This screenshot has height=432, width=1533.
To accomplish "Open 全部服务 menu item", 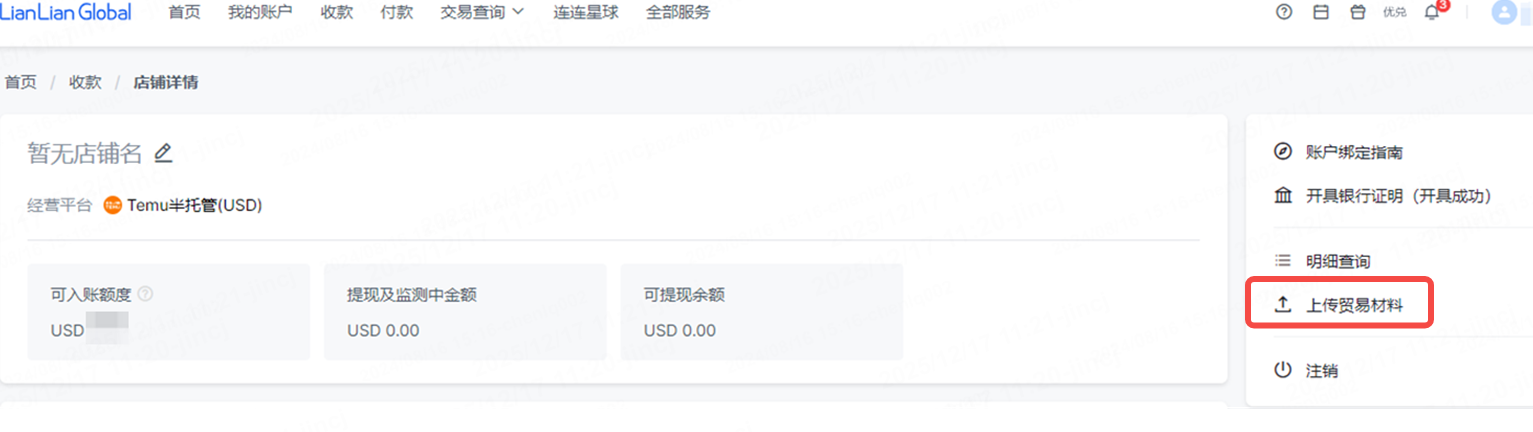I will click(678, 12).
